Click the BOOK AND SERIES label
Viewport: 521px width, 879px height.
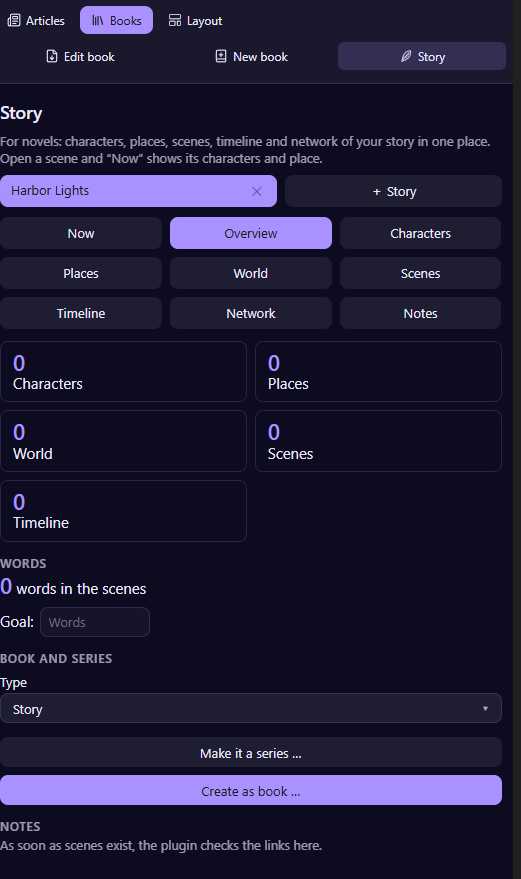[x=56, y=659]
